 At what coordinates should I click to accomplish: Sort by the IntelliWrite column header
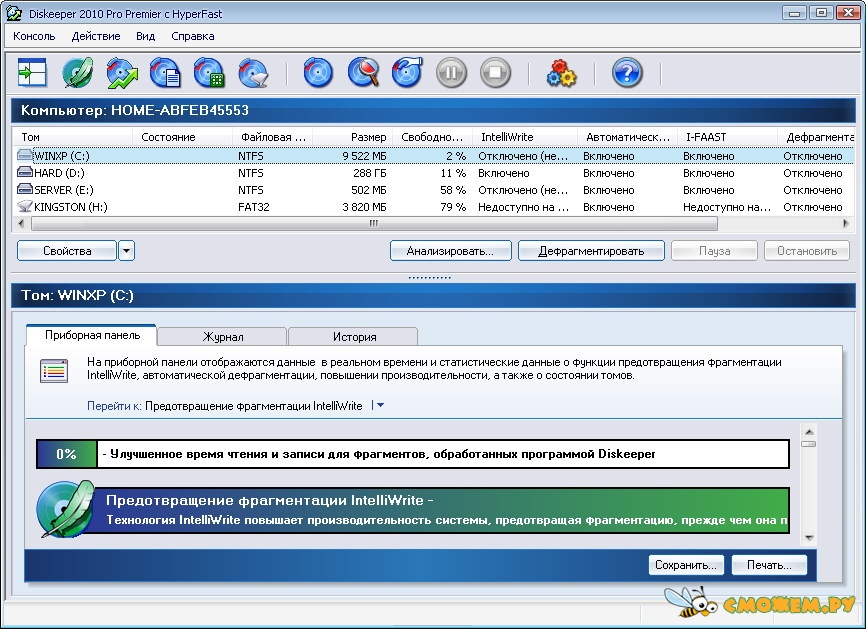[524, 137]
